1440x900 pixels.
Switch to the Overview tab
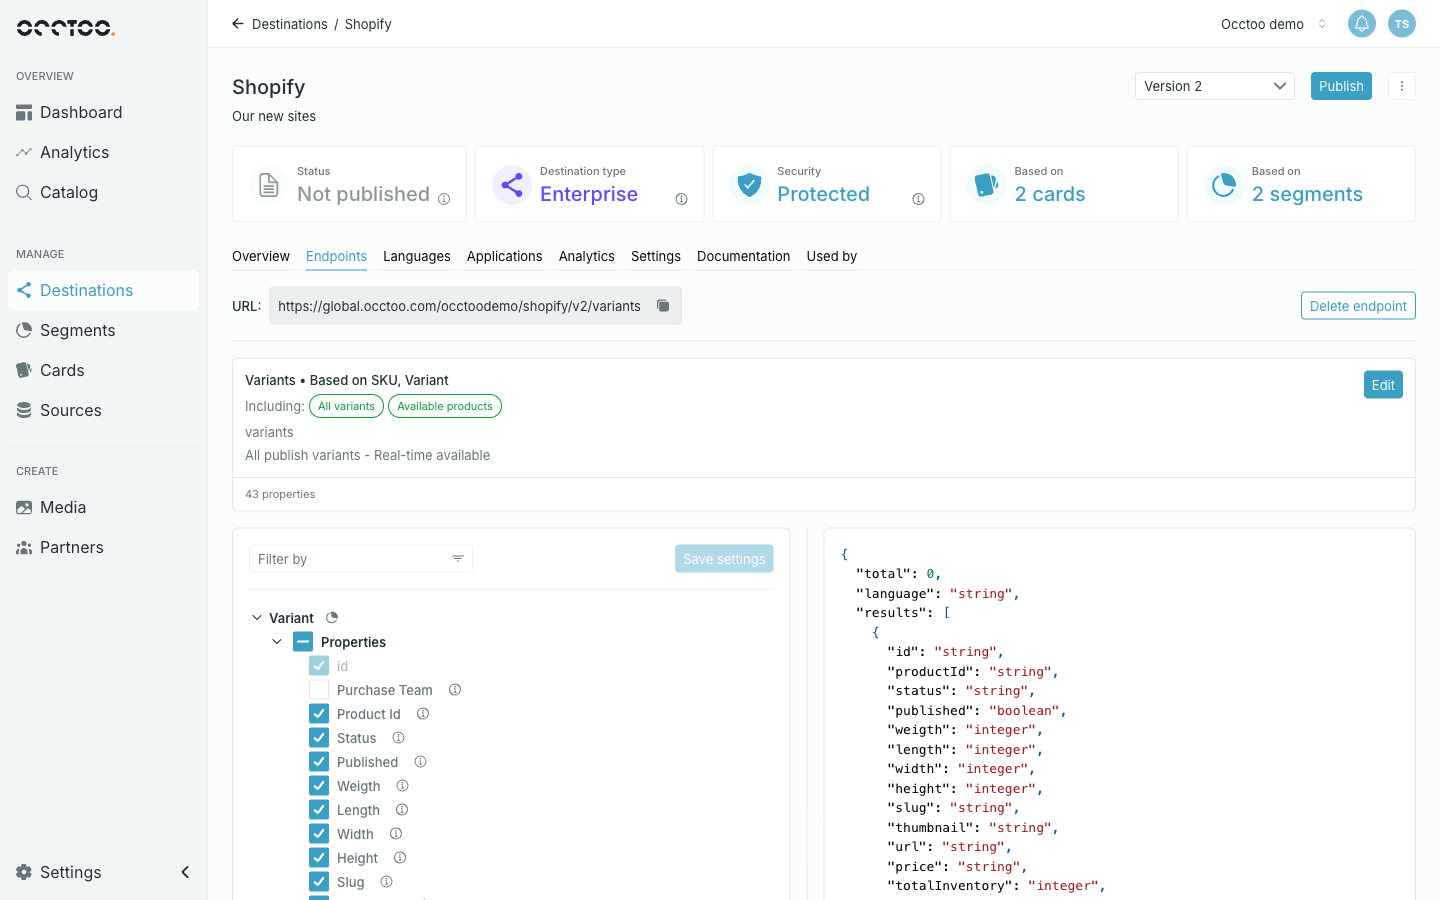(261, 257)
